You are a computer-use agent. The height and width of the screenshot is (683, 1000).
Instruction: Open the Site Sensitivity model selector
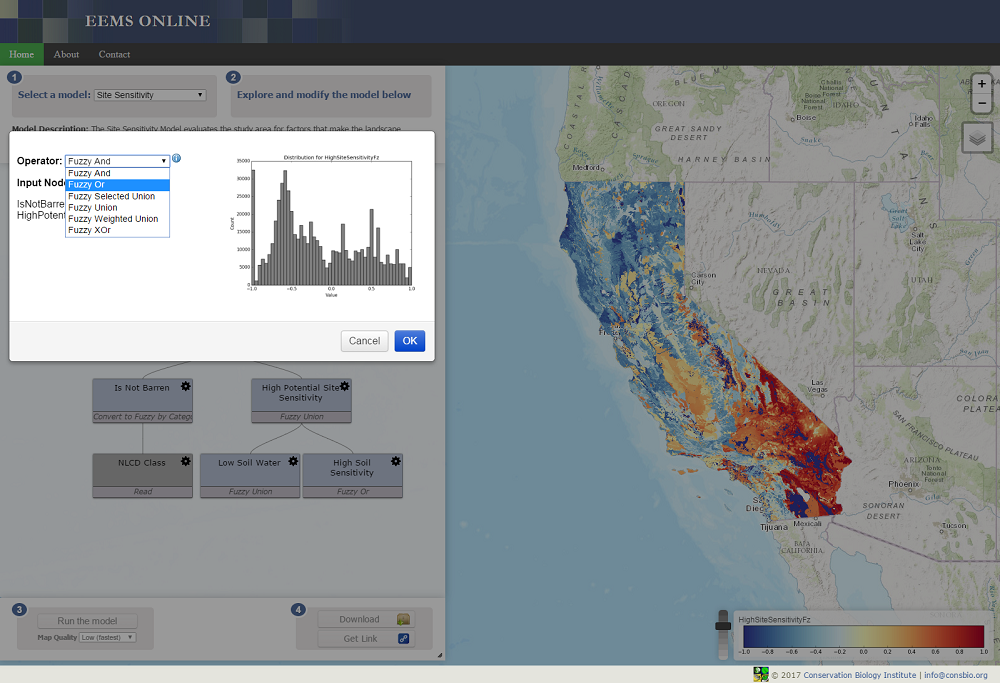[150, 95]
